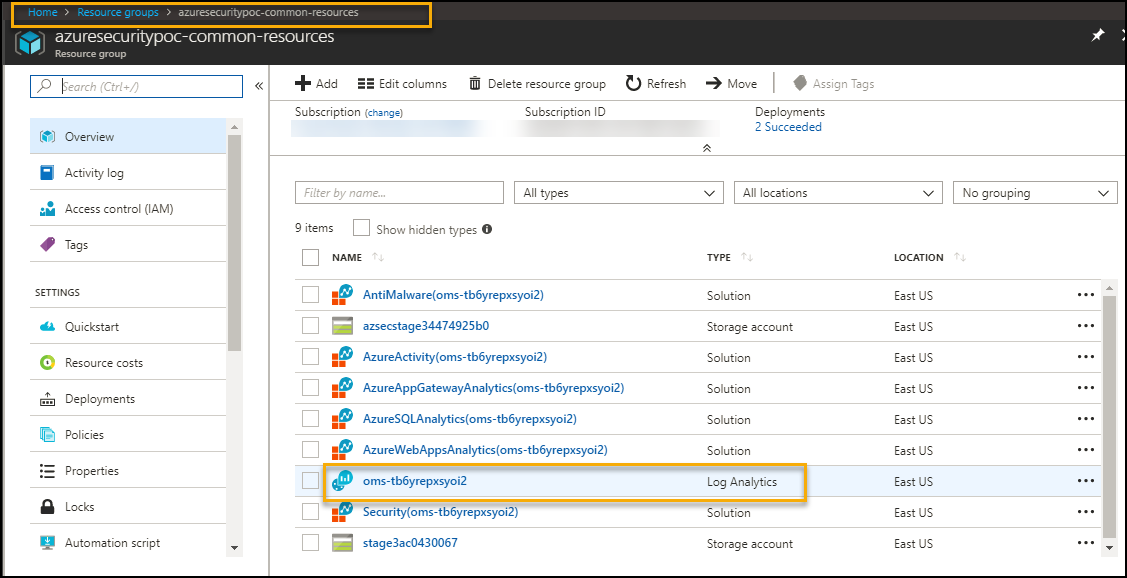Collapse the sidebar menu with the double chevron

(259, 86)
